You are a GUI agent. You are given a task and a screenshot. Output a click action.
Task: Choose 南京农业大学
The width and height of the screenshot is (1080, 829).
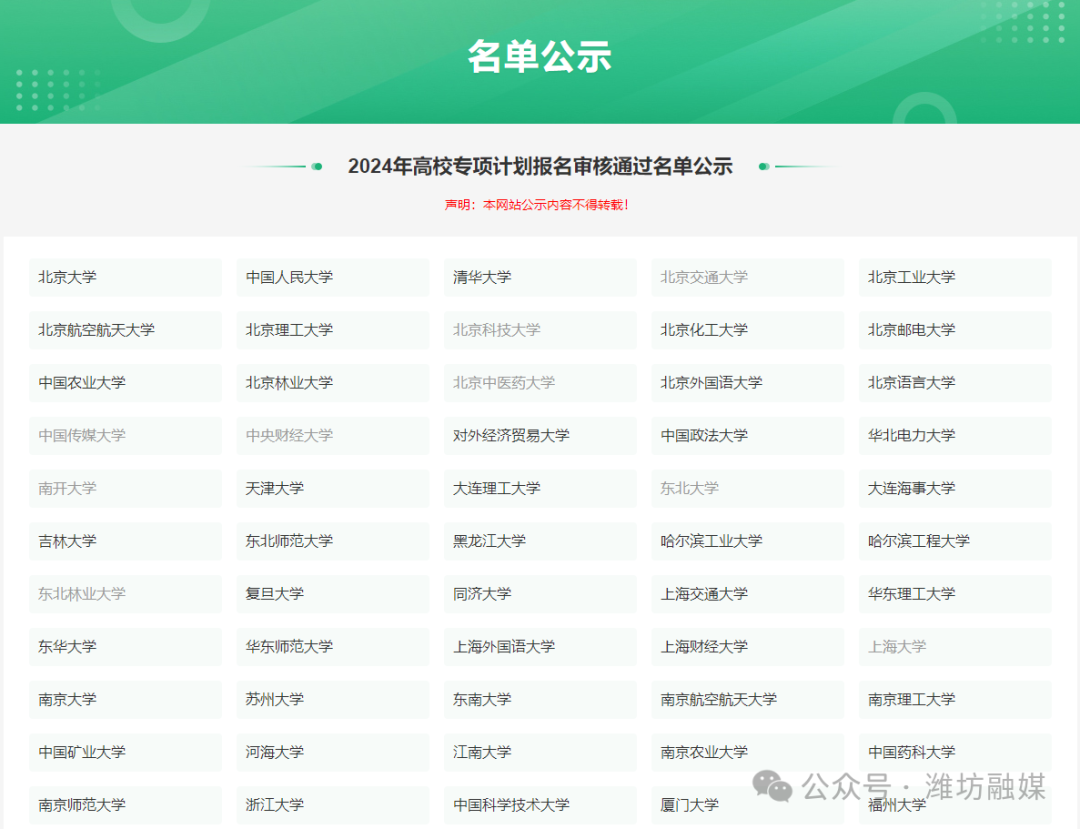tap(747, 753)
